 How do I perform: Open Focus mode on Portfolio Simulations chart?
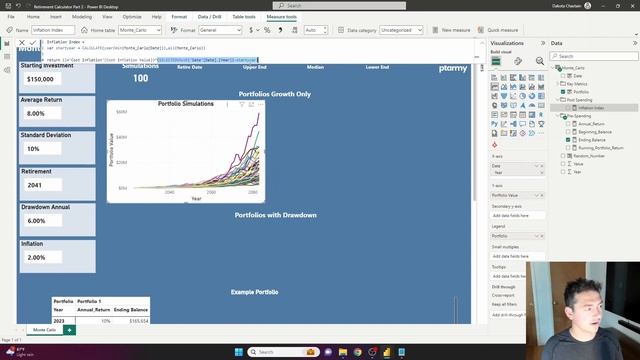pos(251,104)
